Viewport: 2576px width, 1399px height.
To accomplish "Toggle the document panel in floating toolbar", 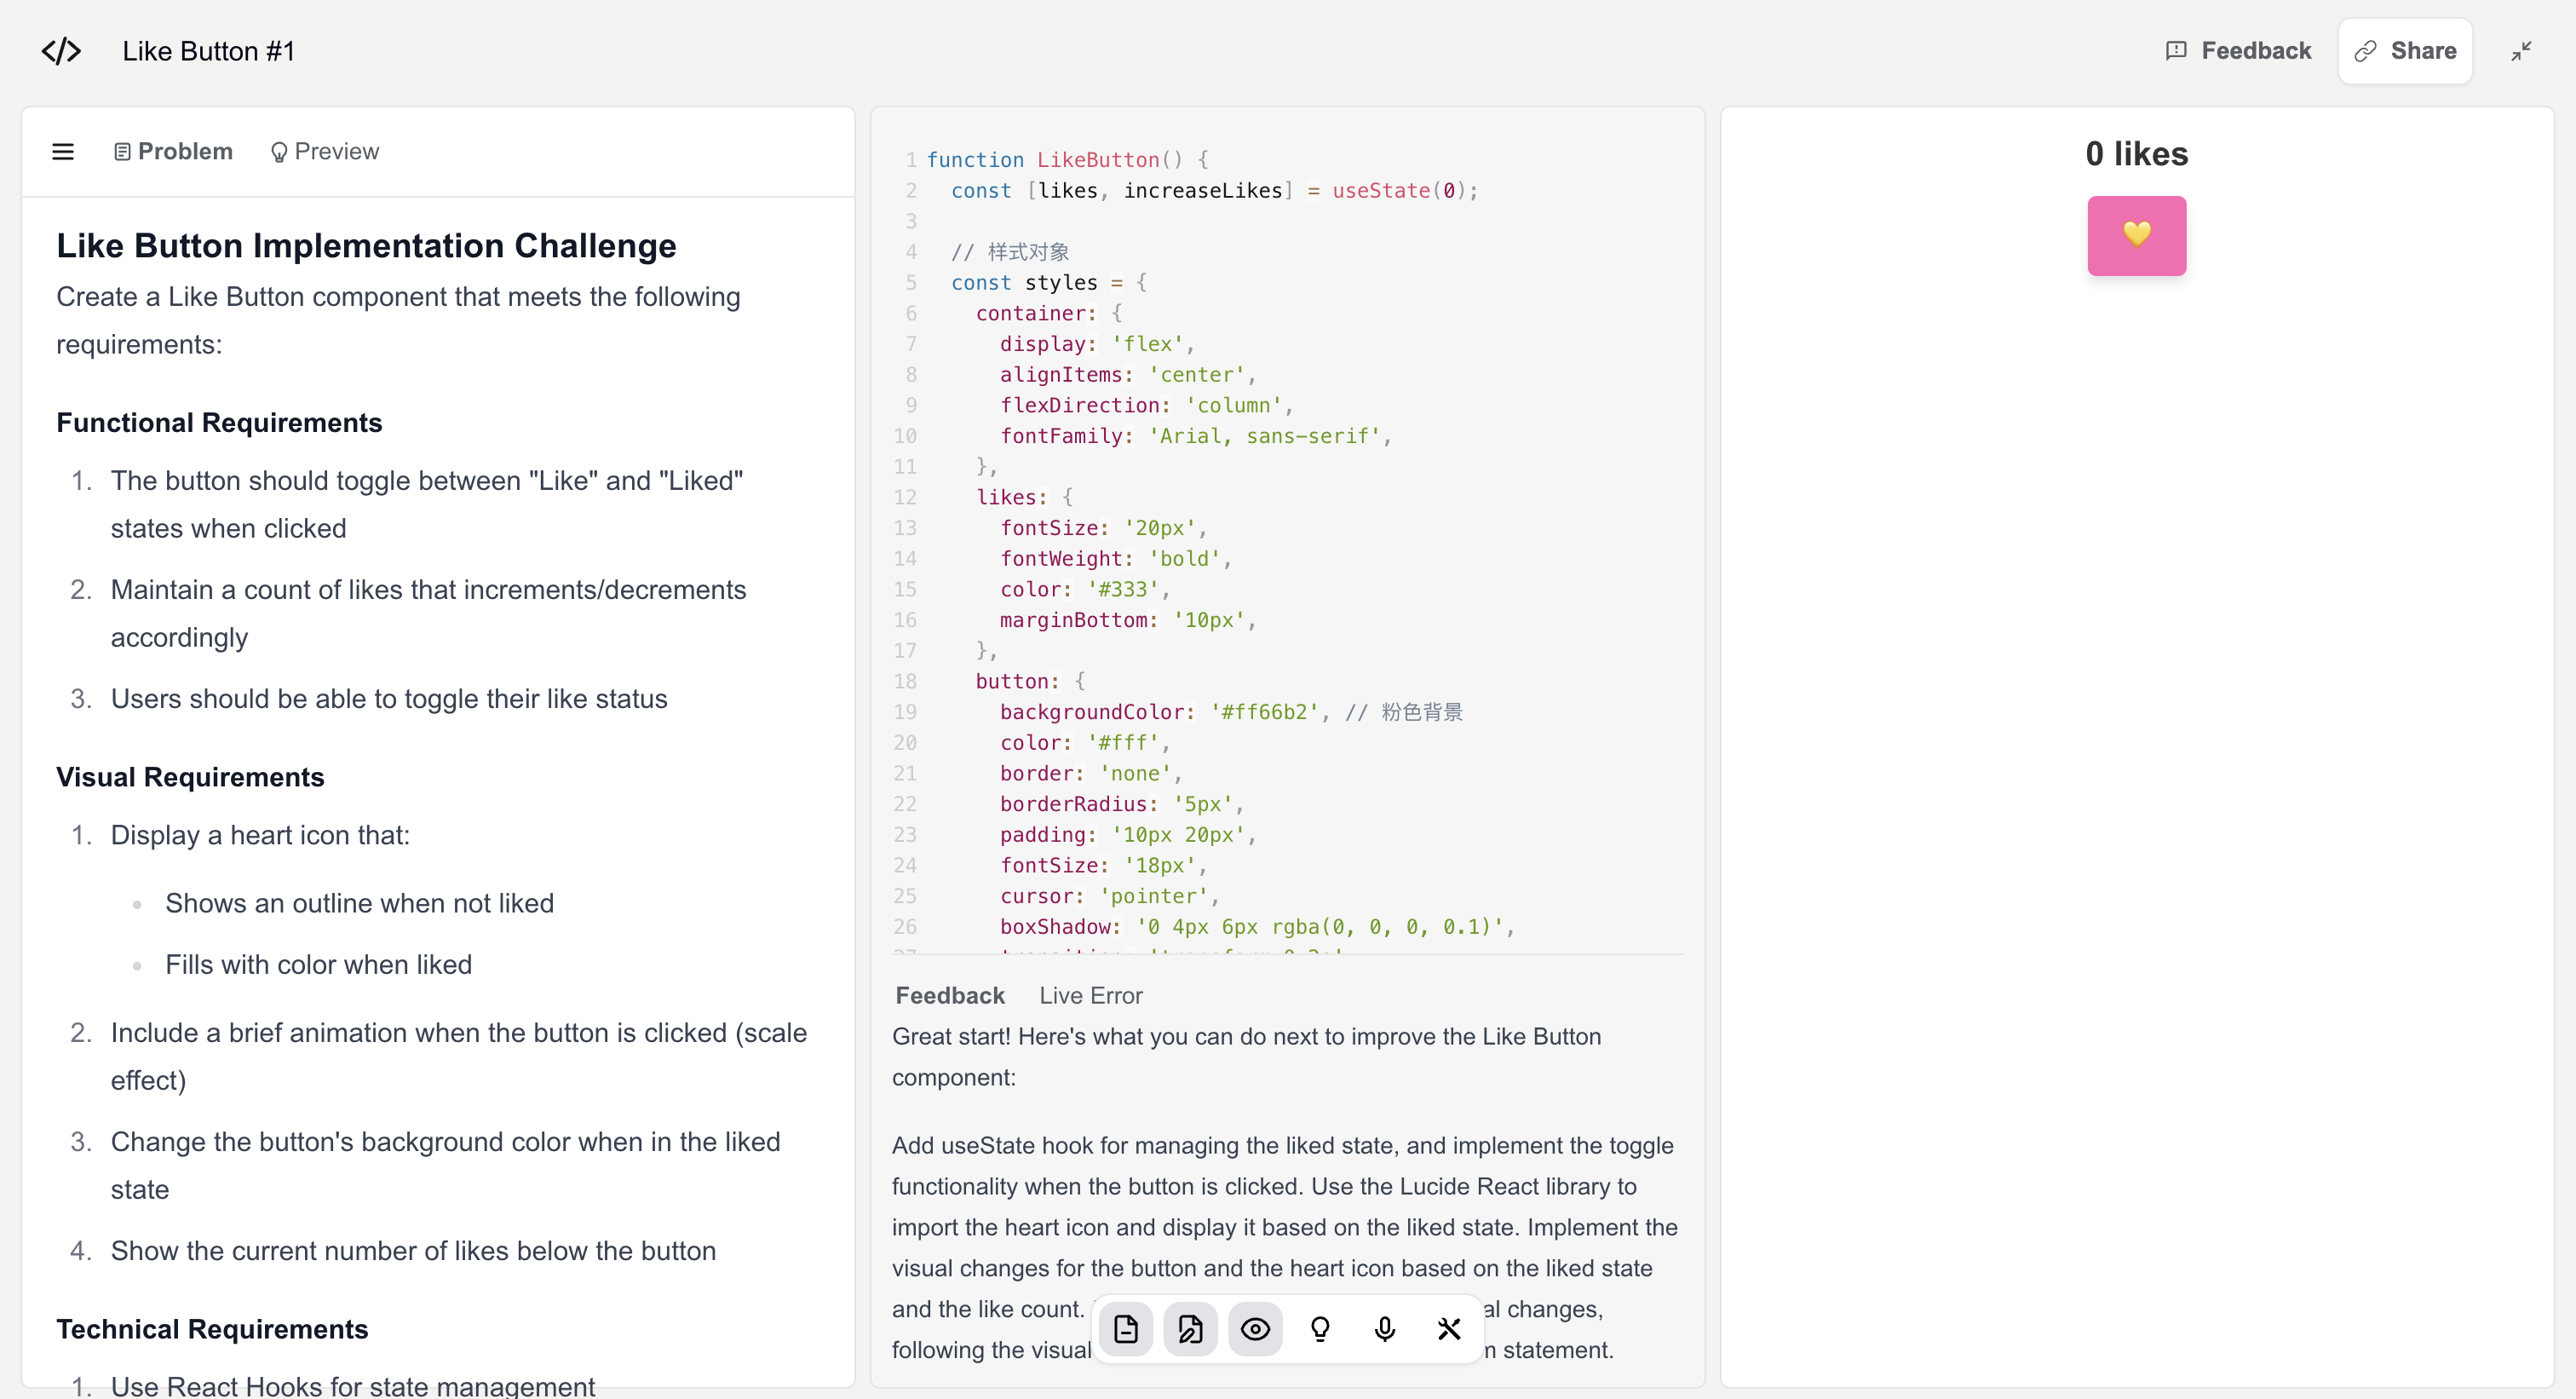I will point(1125,1329).
